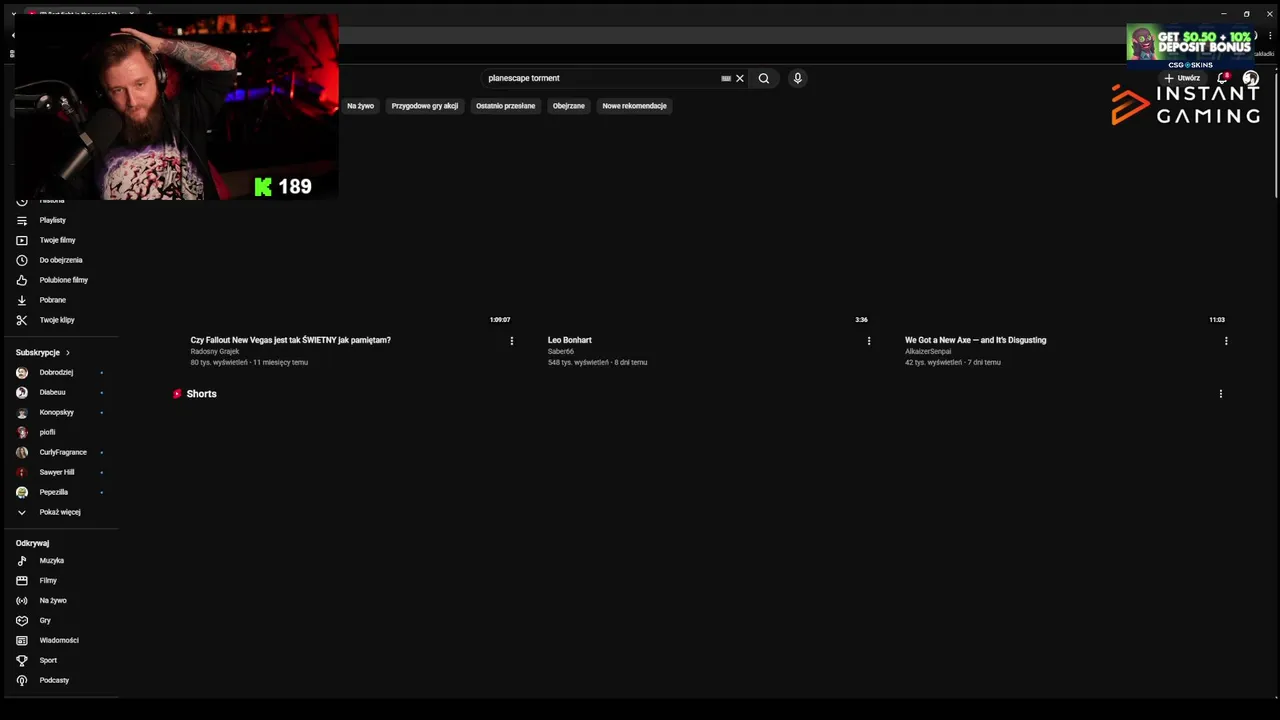Viewport: 1280px width, 720px height.
Task: Open Gry gaming category
Action: (x=60, y=621)
